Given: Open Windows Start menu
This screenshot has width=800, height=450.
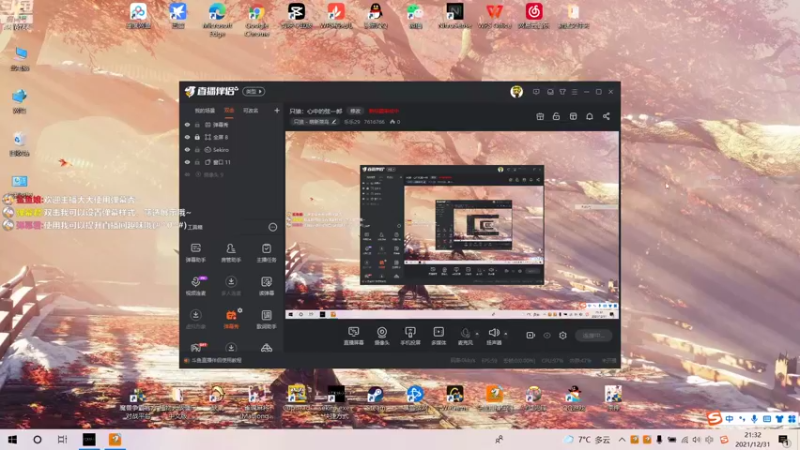Looking at the screenshot, I should click(12, 439).
